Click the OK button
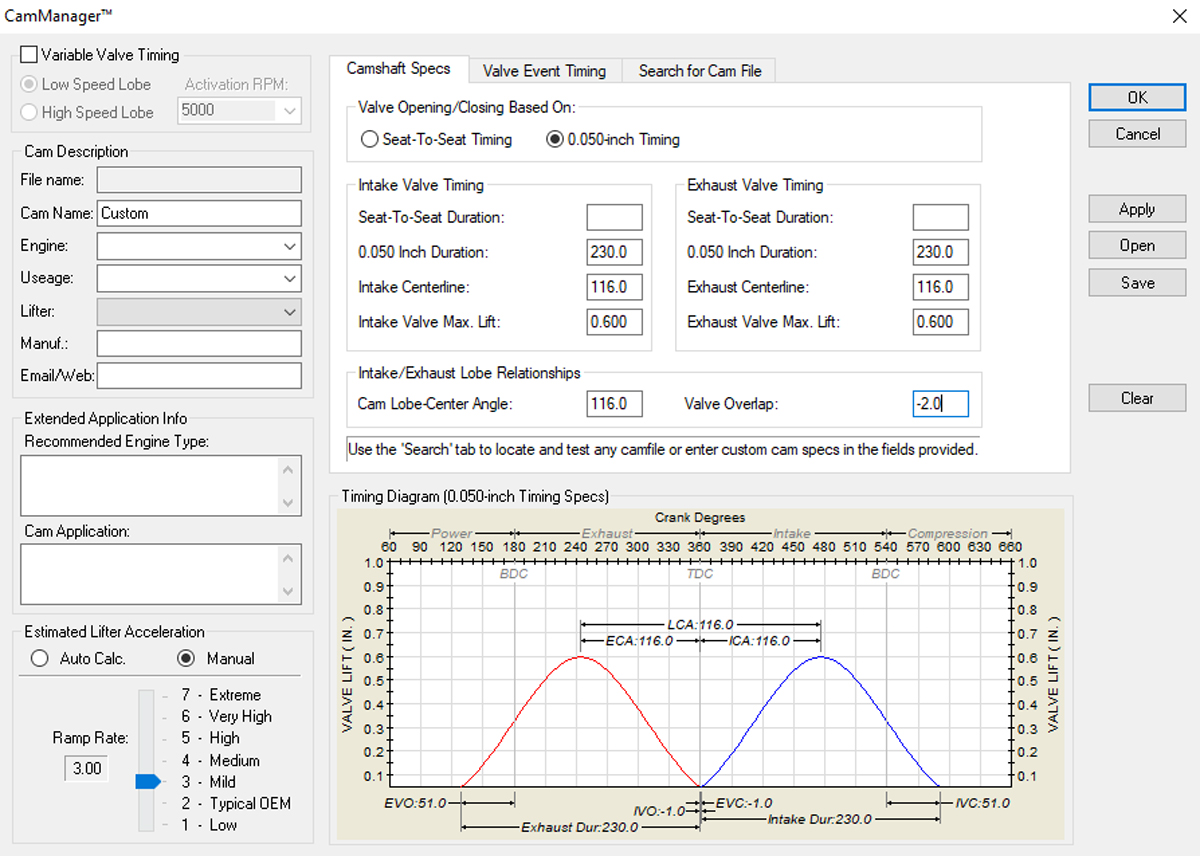 (1137, 98)
